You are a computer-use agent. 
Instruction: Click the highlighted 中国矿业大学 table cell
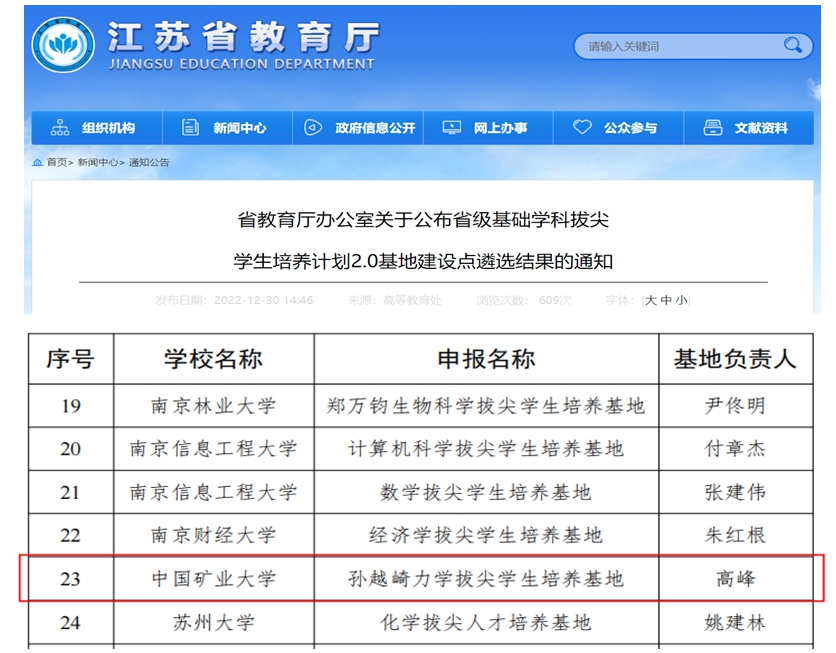(213, 579)
